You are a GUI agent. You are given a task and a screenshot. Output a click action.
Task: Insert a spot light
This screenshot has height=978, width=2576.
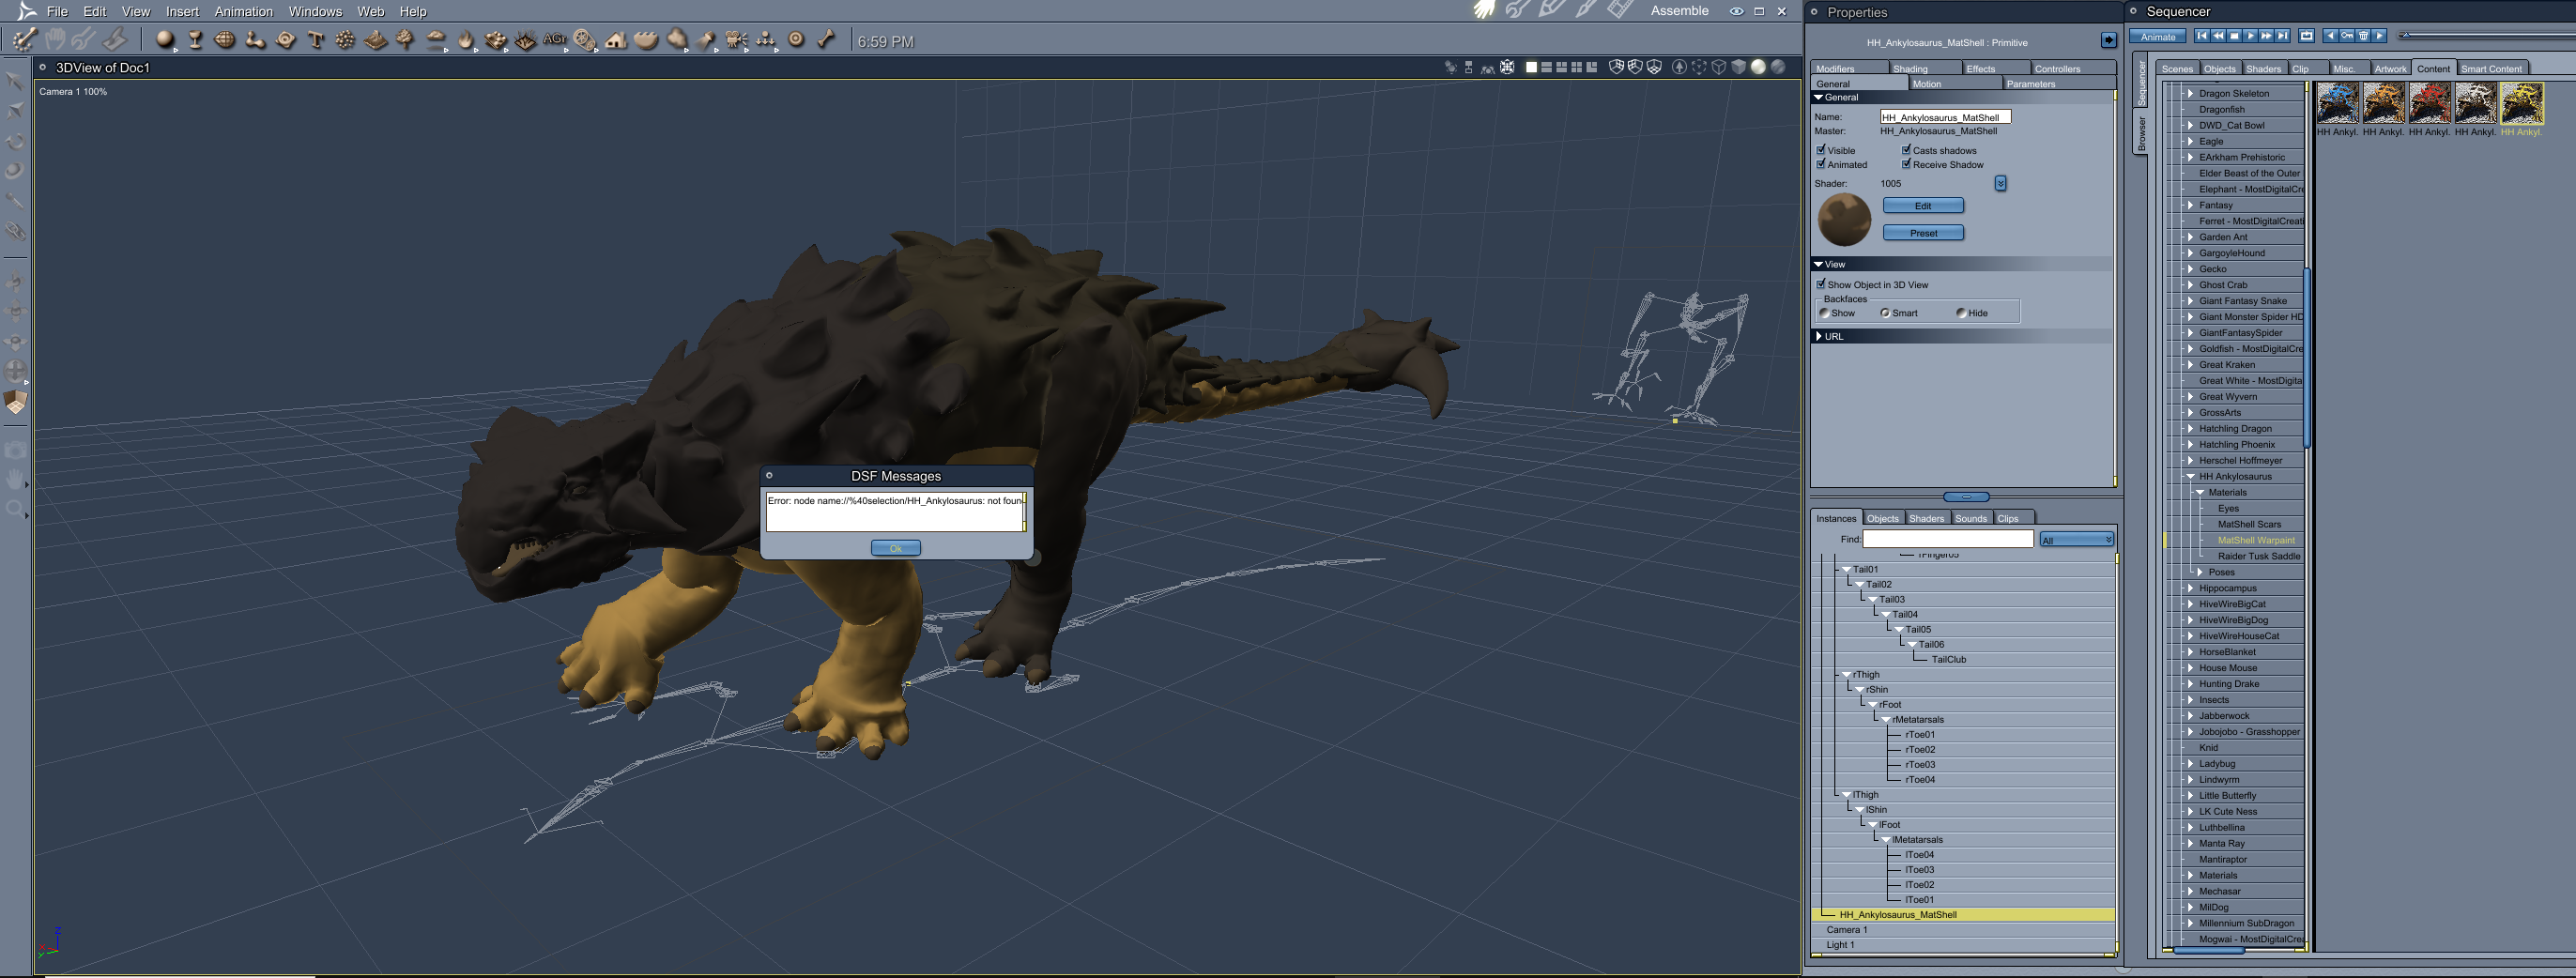click(x=706, y=40)
